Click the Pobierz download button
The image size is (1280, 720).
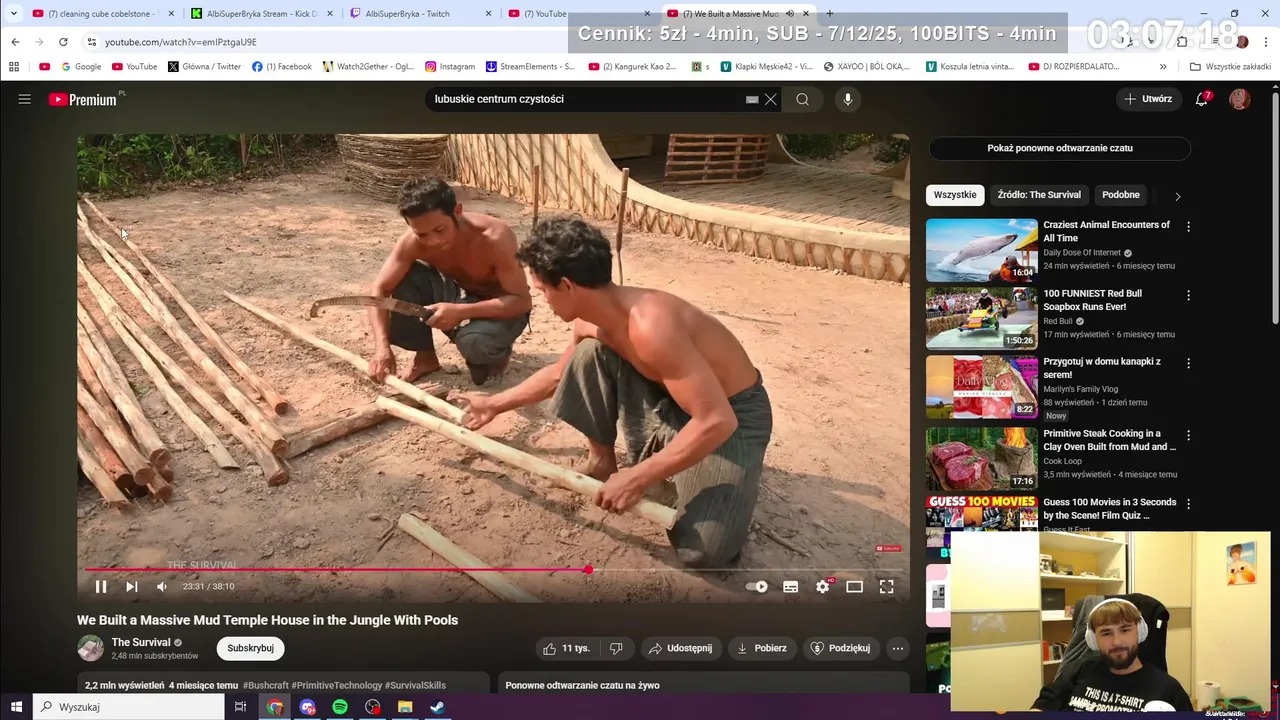click(x=762, y=648)
